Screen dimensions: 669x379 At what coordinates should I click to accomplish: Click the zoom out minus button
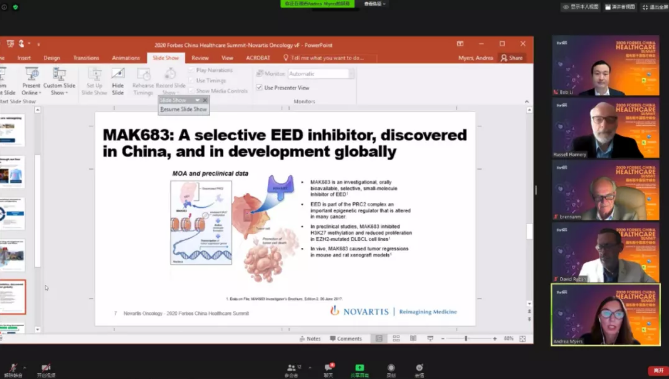(x=443, y=338)
